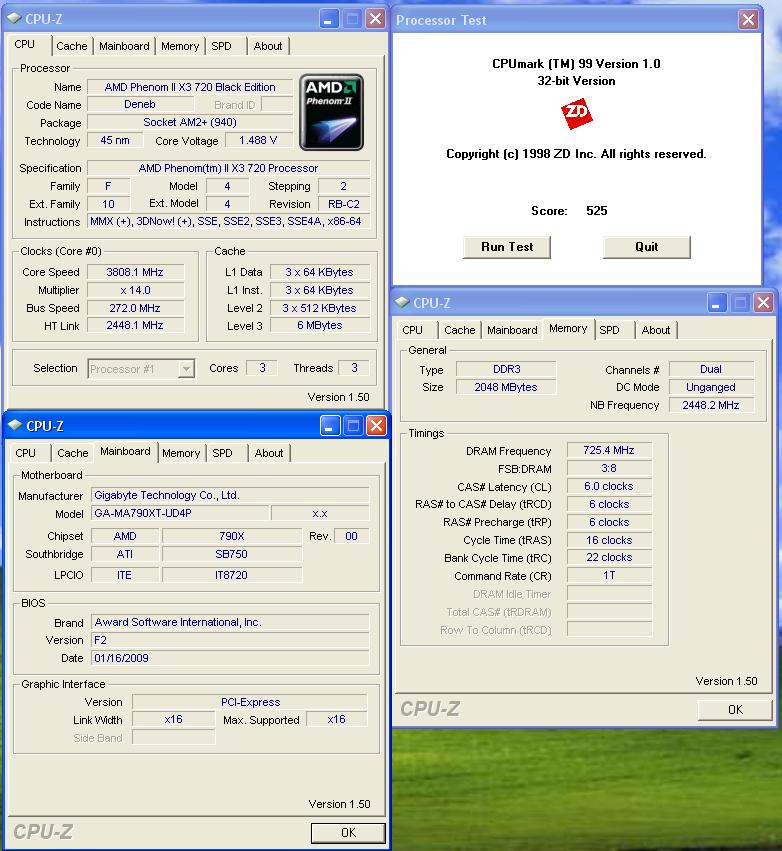782x851 pixels.
Task: Switch to Cache tab in the Memory CPU-Z window
Action: tap(460, 330)
